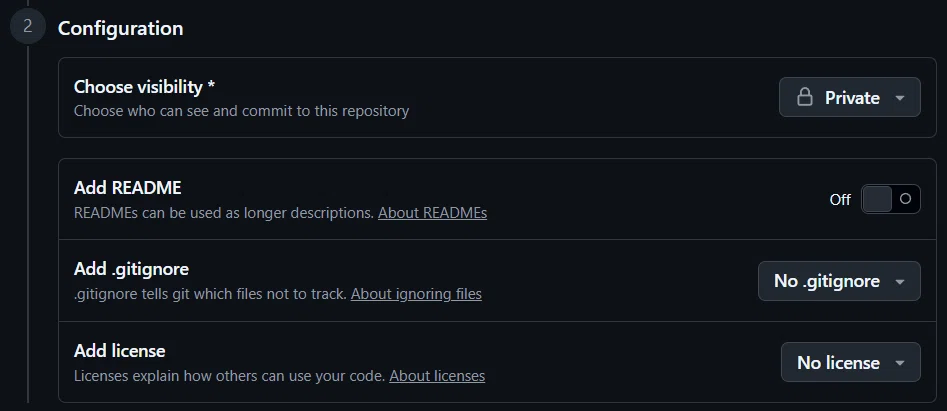
Task: Visit the About licenses link
Action: pyautogui.click(x=437, y=376)
